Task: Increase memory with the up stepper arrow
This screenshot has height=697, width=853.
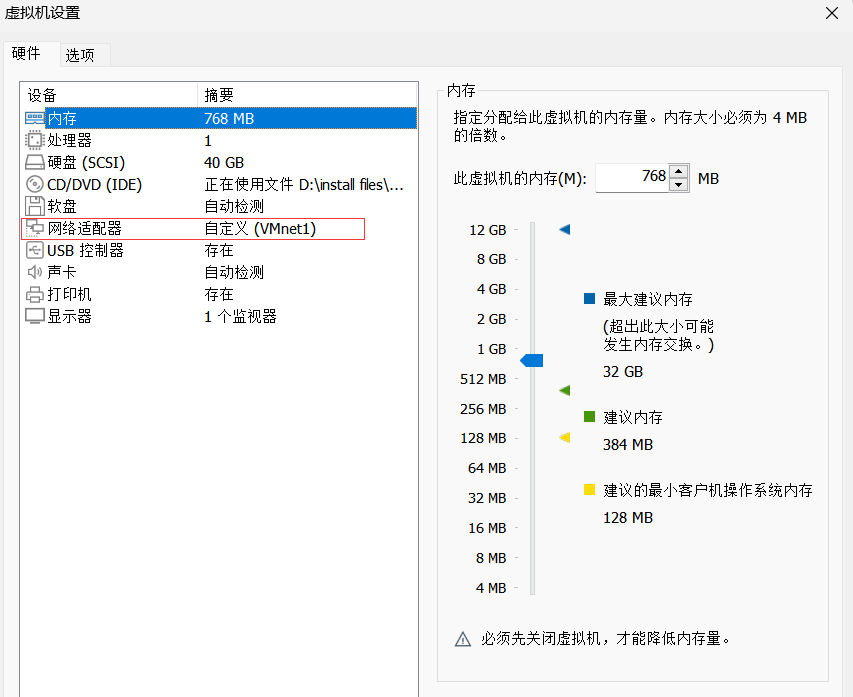Action: pyautogui.click(x=678, y=171)
